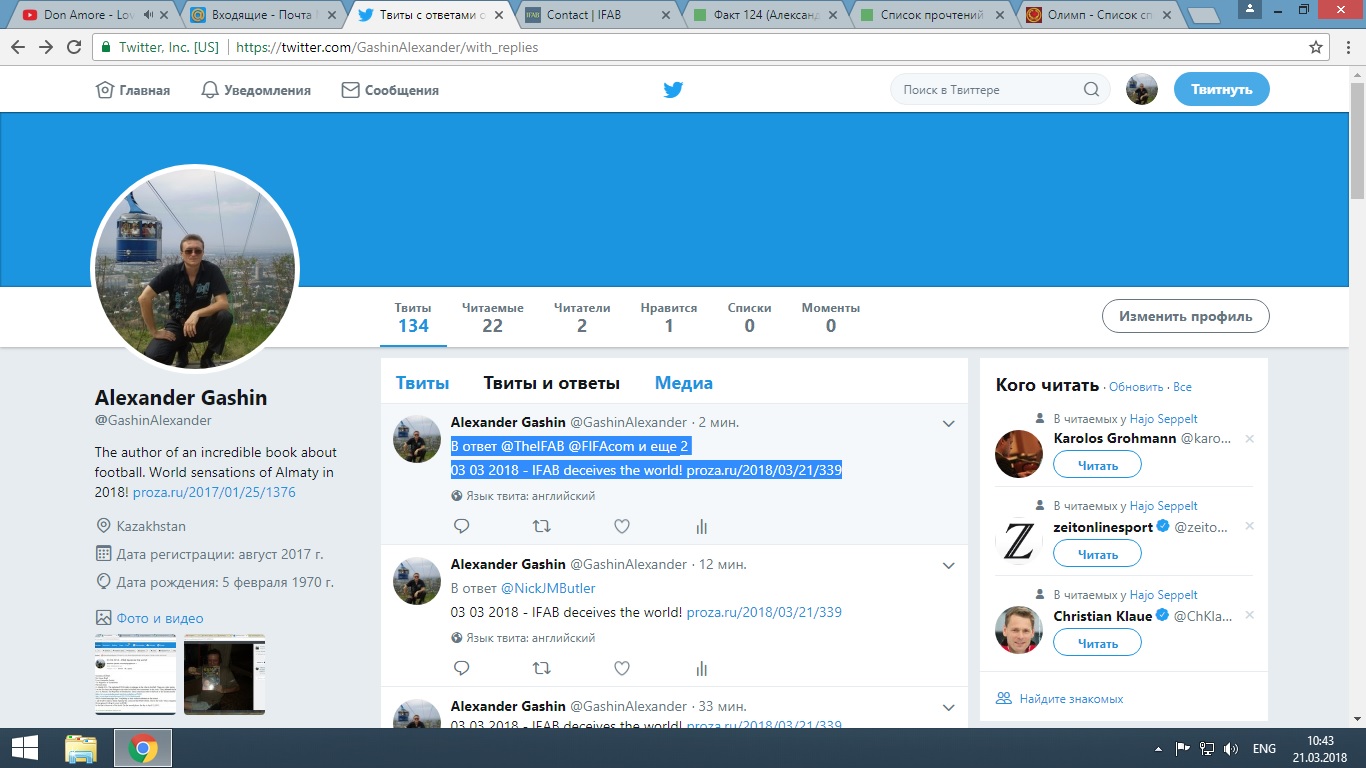This screenshot has width=1366, height=768.
Task: Show hidden tray icons arrow
Action: point(1157,748)
